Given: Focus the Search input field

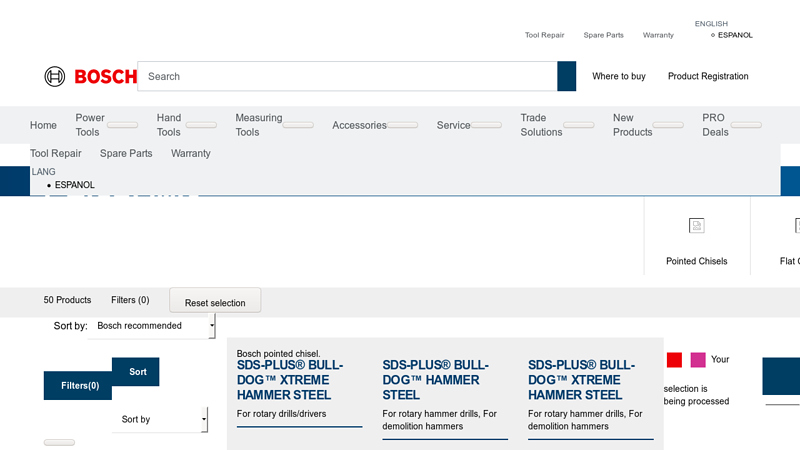Looking at the screenshot, I should (x=347, y=76).
